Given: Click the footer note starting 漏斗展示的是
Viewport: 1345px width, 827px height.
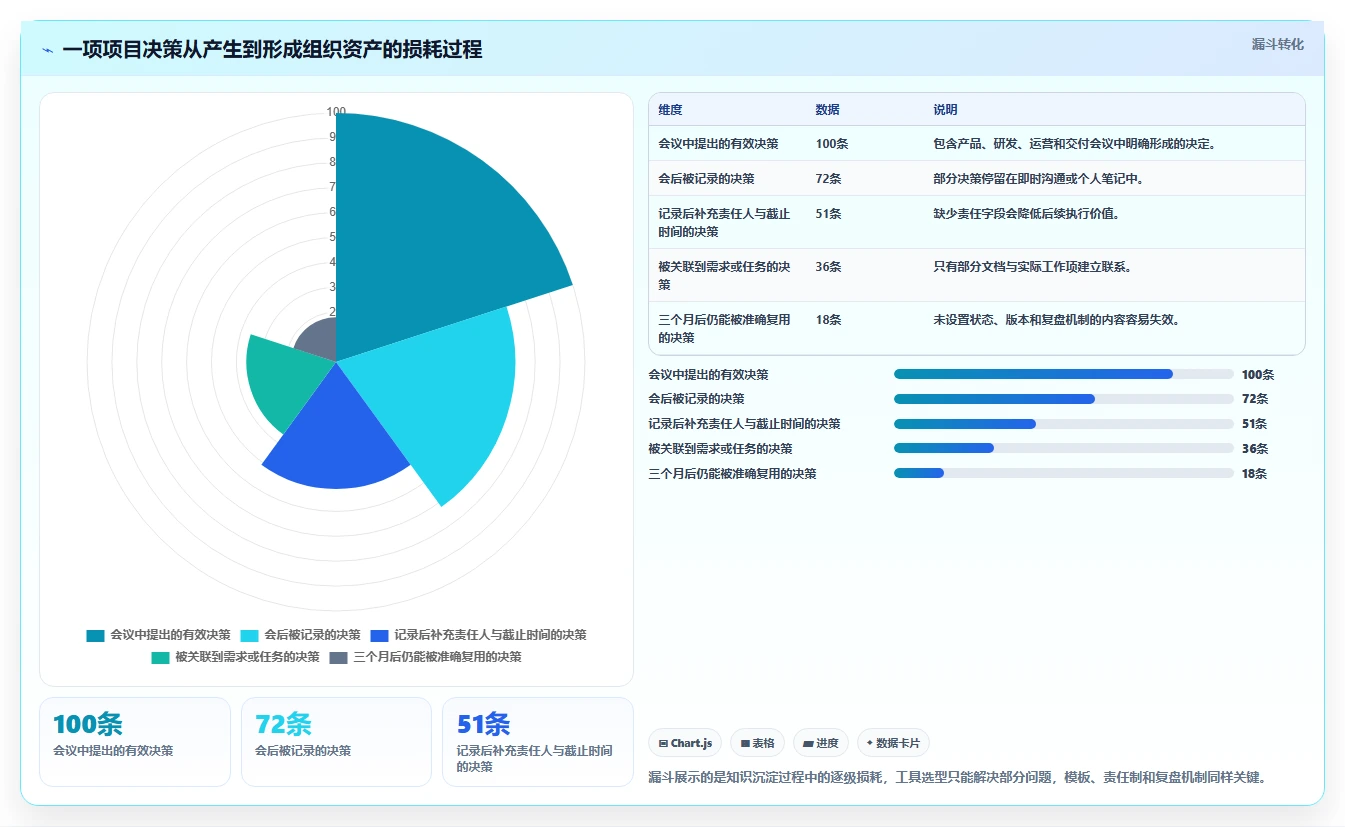Looking at the screenshot, I should pyautogui.click(x=957, y=777).
